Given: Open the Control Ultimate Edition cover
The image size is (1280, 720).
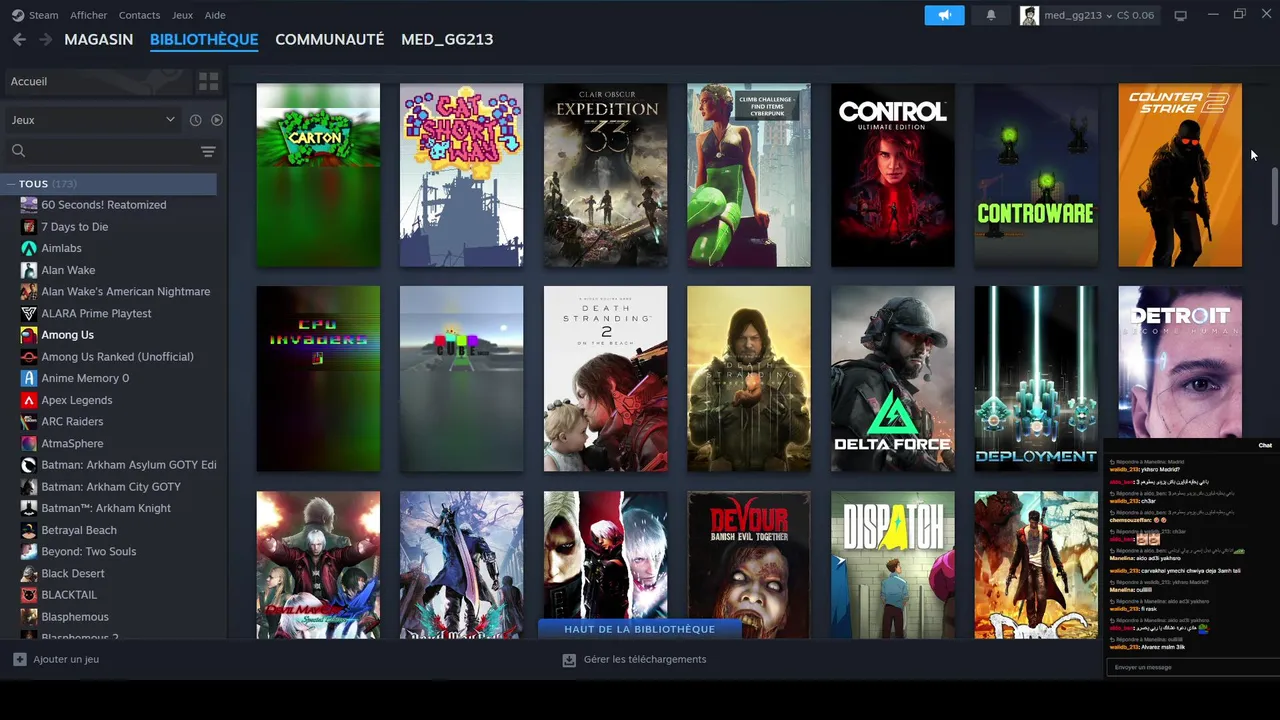Looking at the screenshot, I should pos(892,175).
